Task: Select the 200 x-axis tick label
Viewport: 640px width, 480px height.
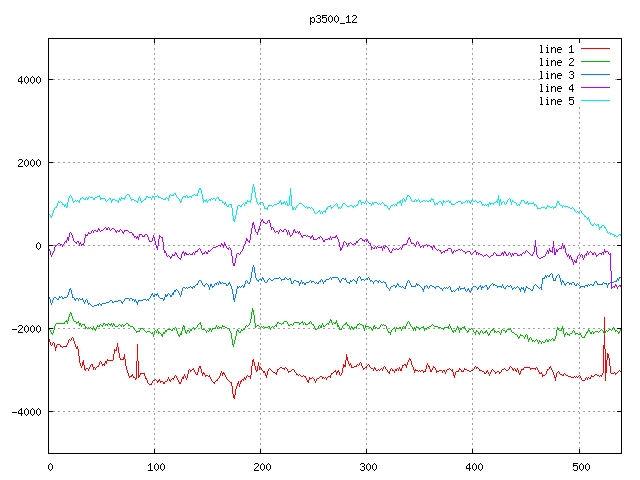Action: pyautogui.click(x=261, y=466)
